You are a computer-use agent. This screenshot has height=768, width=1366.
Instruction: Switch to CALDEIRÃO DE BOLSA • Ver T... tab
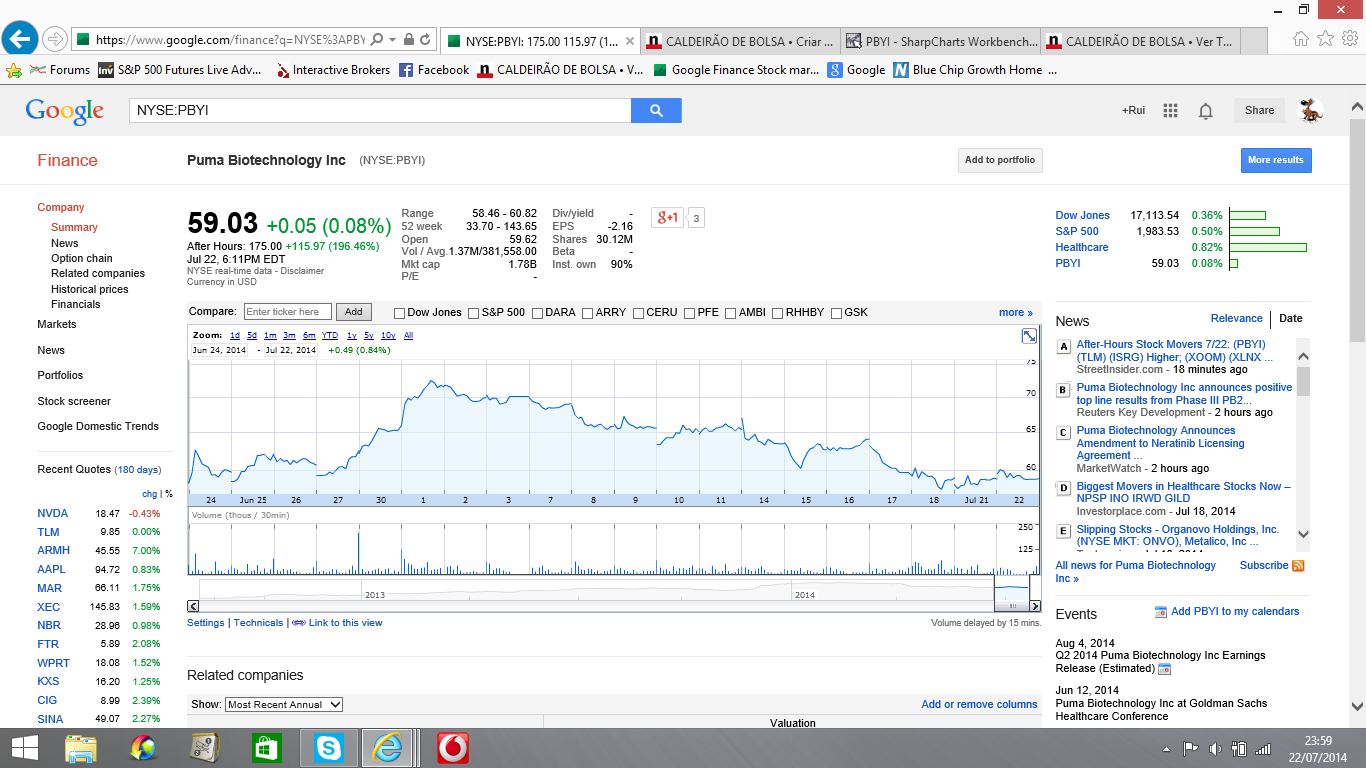(x=1140, y=41)
